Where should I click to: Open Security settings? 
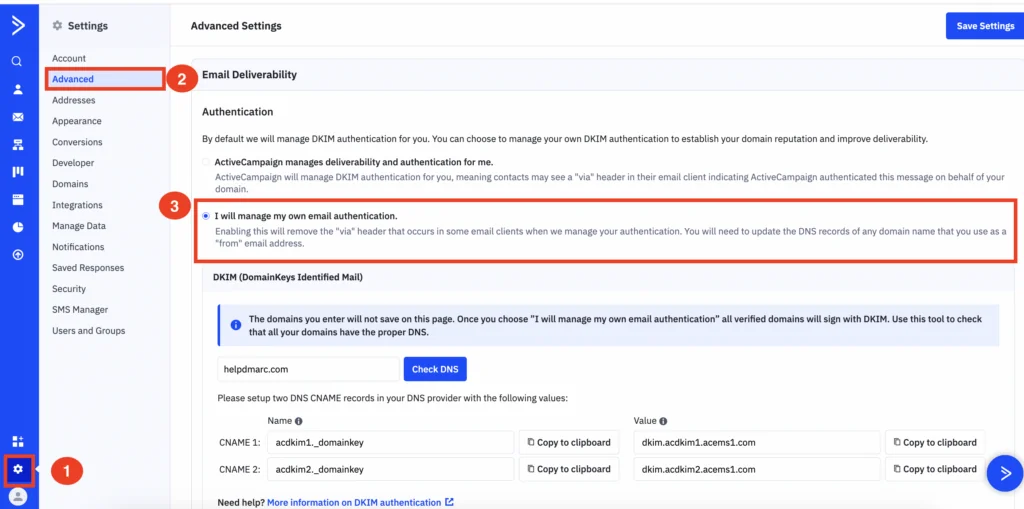pyautogui.click(x=69, y=288)
